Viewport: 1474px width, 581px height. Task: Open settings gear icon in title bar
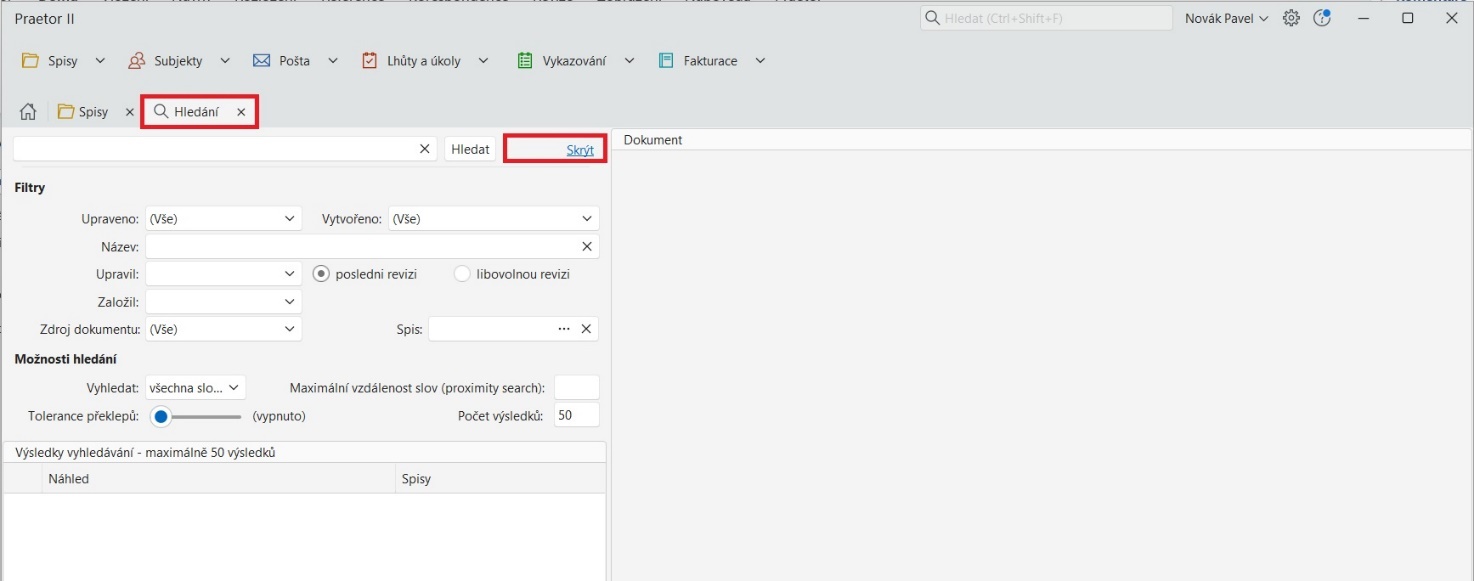point(1291,18)
